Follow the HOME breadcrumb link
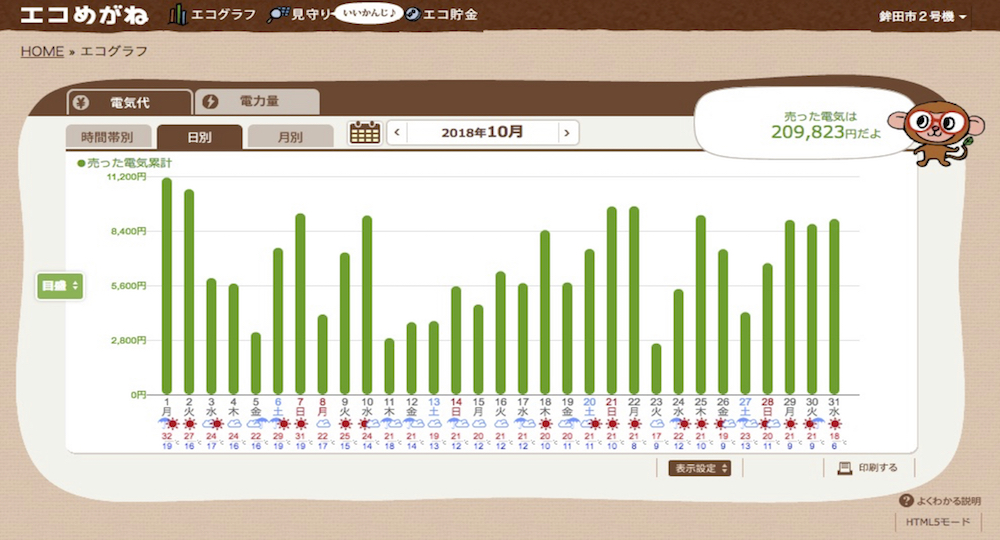The width and height of the screenshot is (1000, 540). click(x=42, y=51)
